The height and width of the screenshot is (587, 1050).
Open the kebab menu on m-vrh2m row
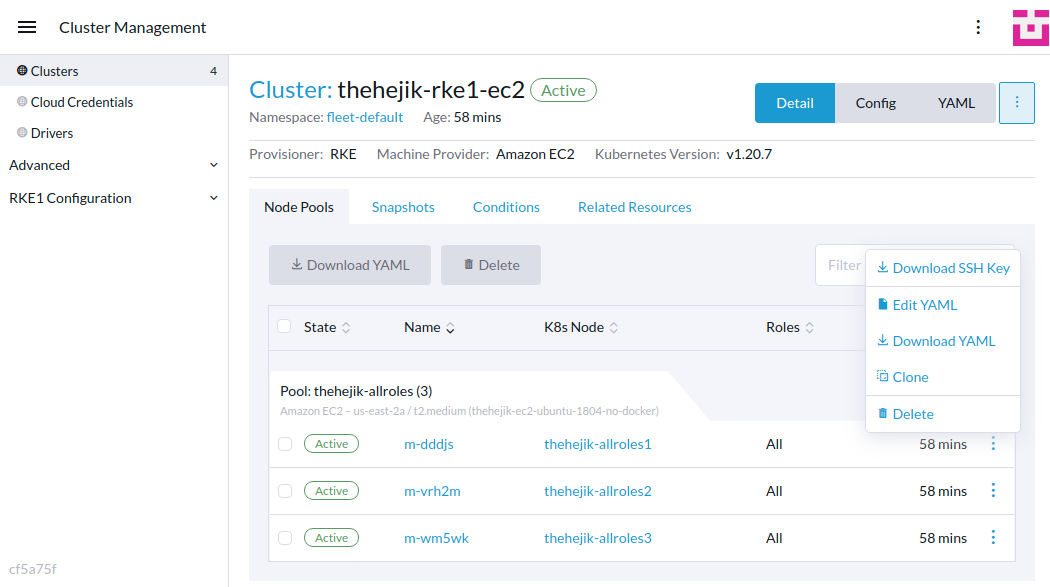tap(993, 490)
